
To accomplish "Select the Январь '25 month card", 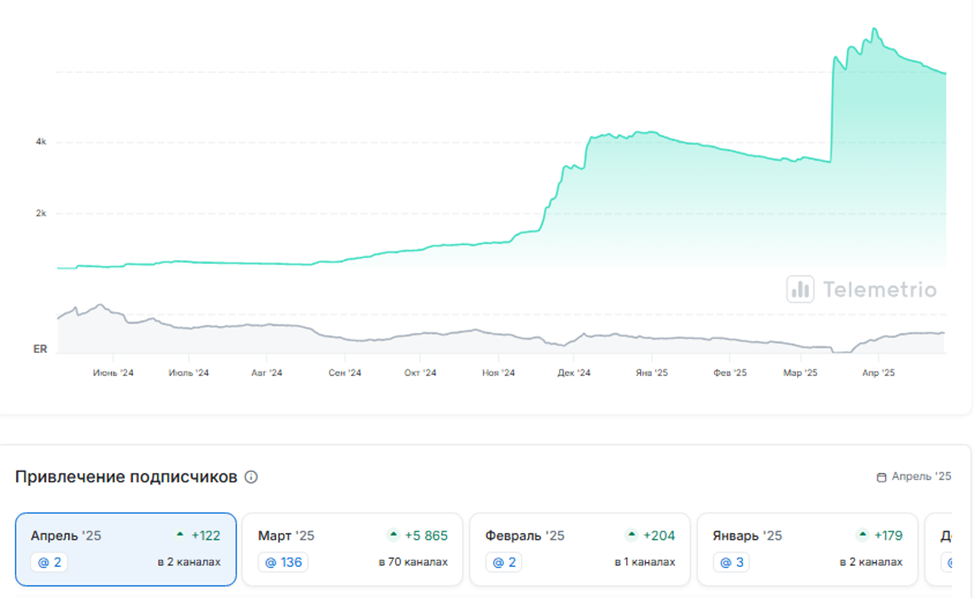I will click(x=807, y=549).
